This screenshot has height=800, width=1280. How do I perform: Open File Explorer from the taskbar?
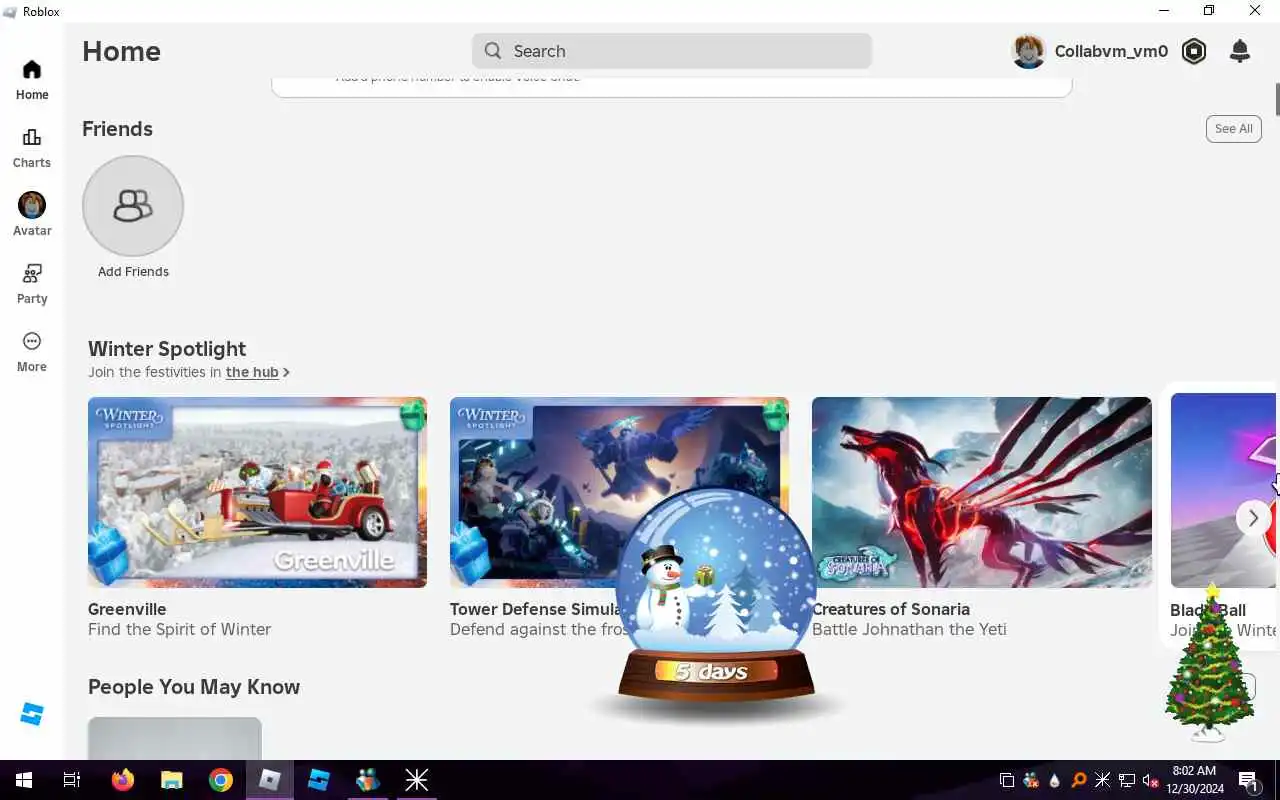[172, 780]
